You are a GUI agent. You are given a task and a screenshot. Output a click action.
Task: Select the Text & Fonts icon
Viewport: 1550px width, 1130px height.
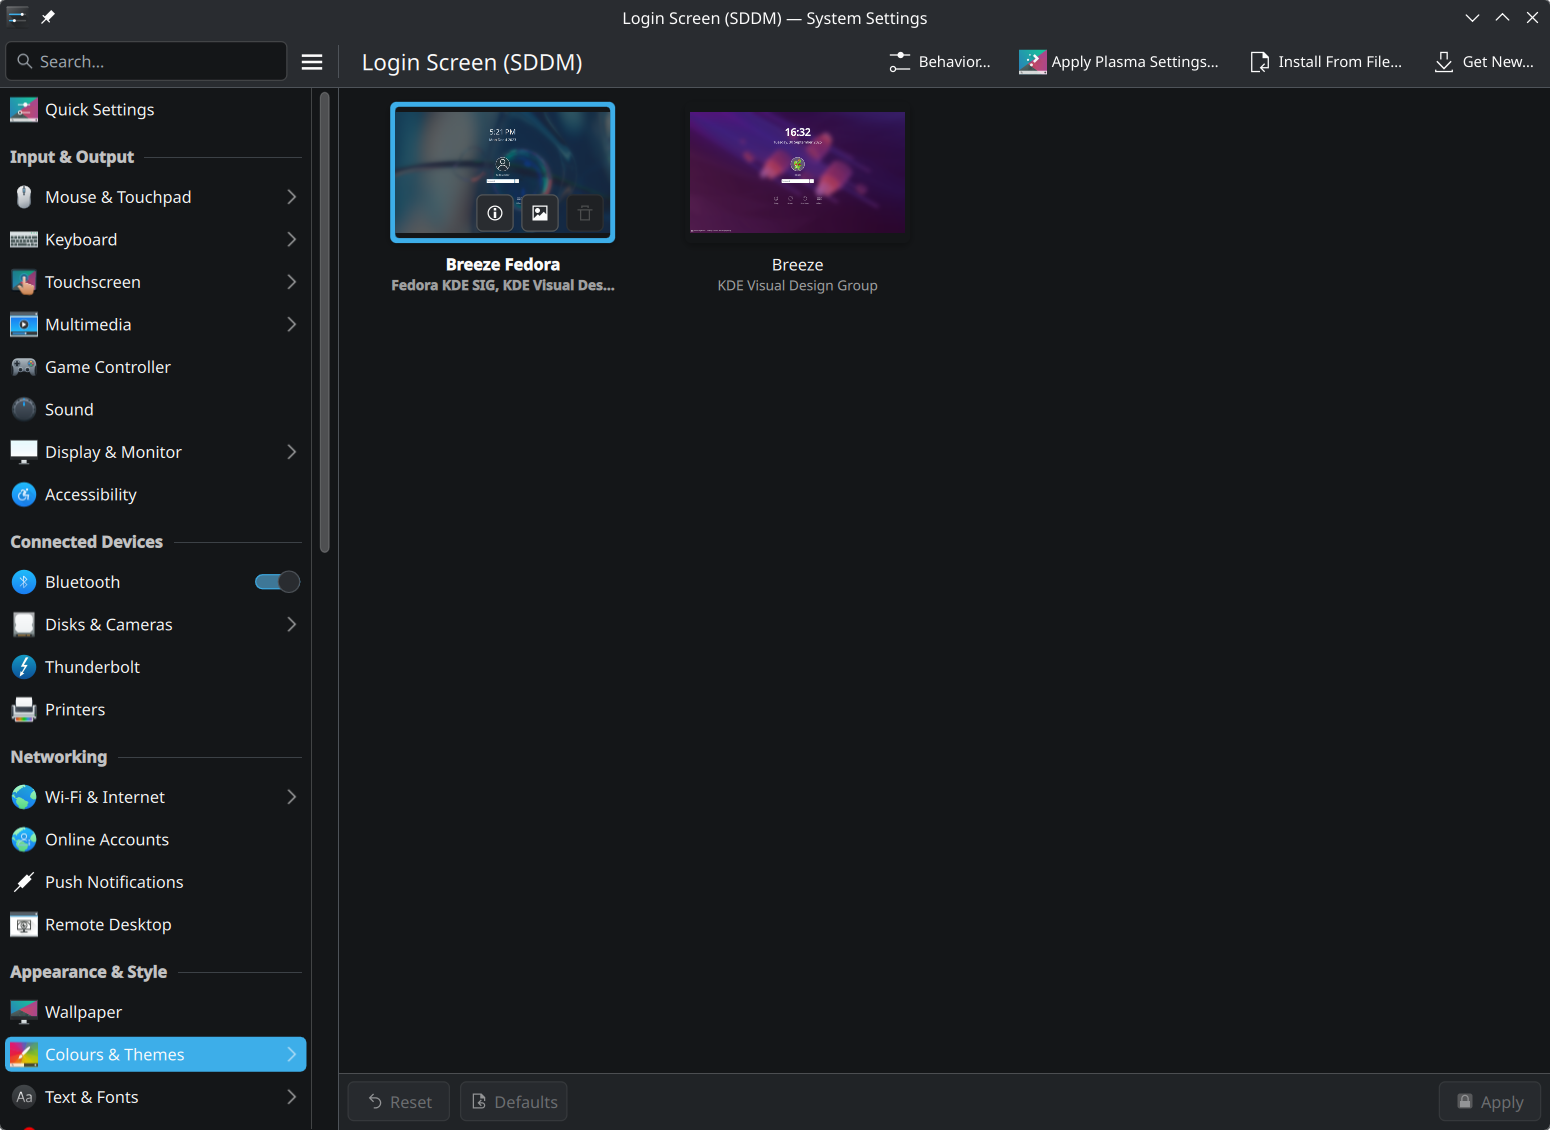click(24, 1097)
